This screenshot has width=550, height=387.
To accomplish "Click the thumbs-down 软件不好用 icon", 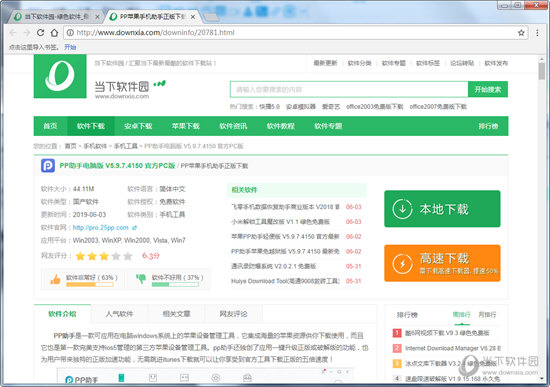I will tap(141, 279).
